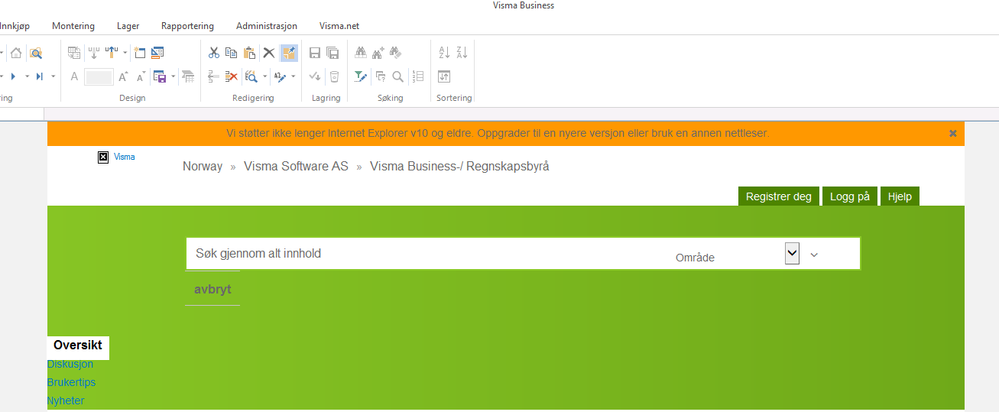Click the Logg på button
The height and width of the screenshot is (412, 999).
850,197
